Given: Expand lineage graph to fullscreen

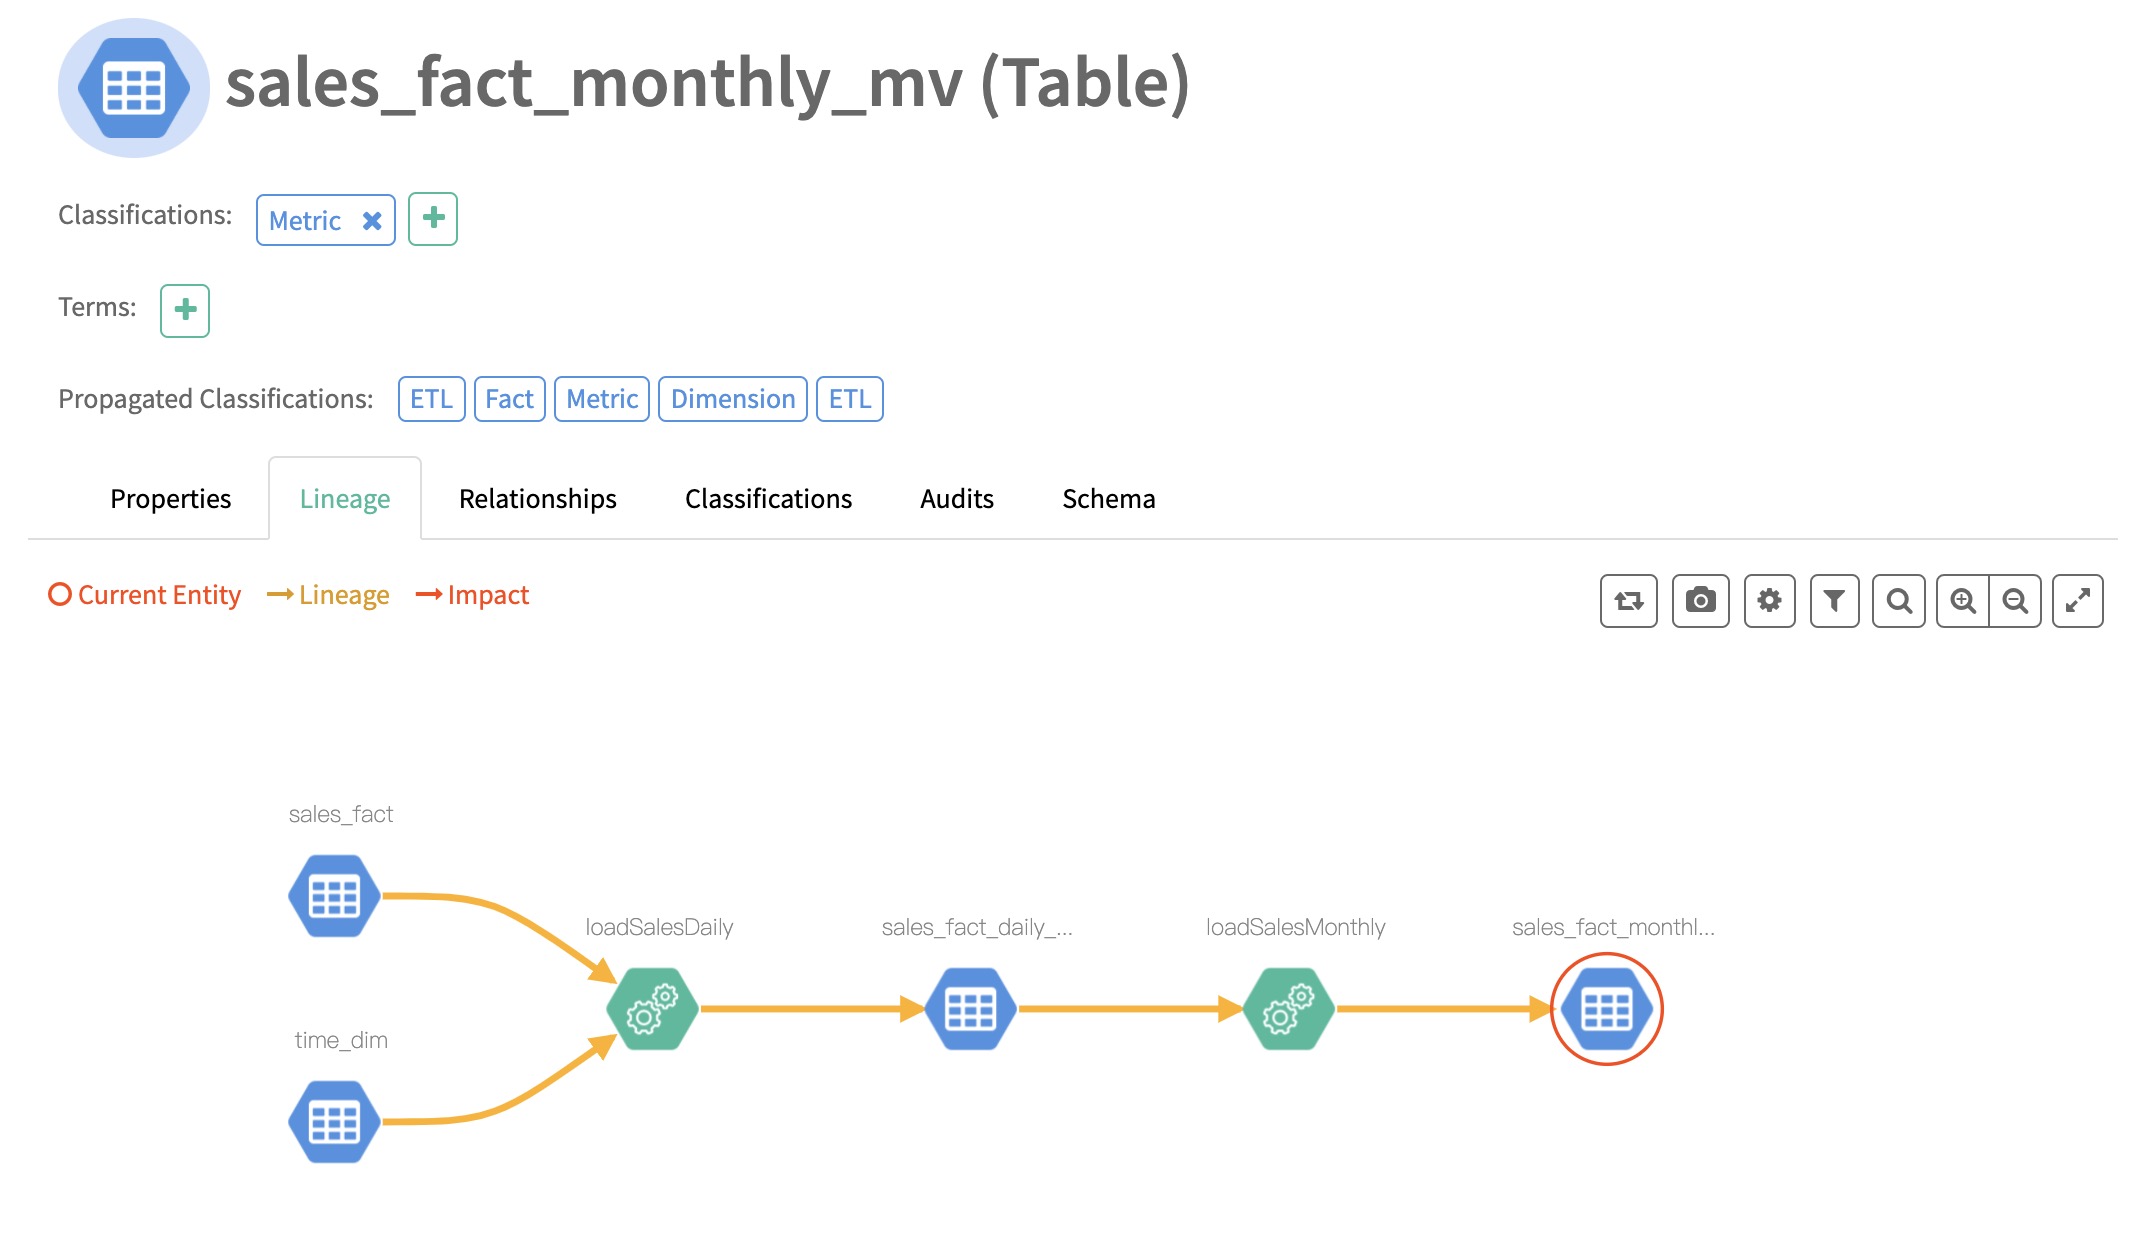Looking at the screenshot, I should click(2077, 601).
